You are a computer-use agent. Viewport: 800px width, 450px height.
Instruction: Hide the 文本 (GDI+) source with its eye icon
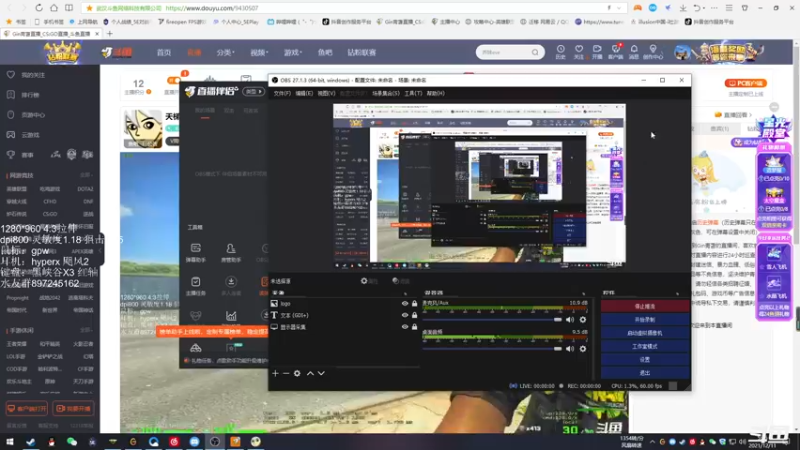405,315
